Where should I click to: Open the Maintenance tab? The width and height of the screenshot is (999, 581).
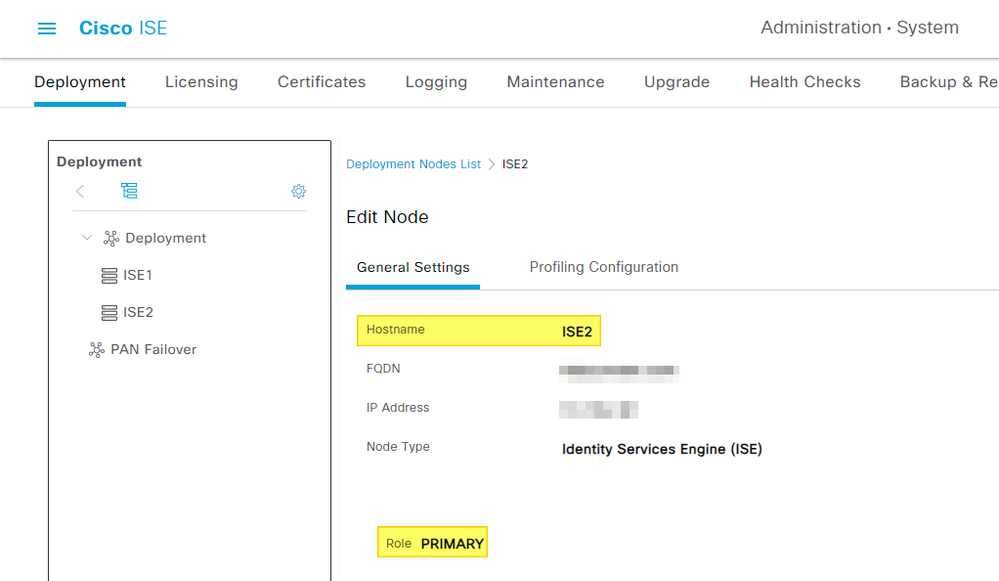[x=556, y=82]
